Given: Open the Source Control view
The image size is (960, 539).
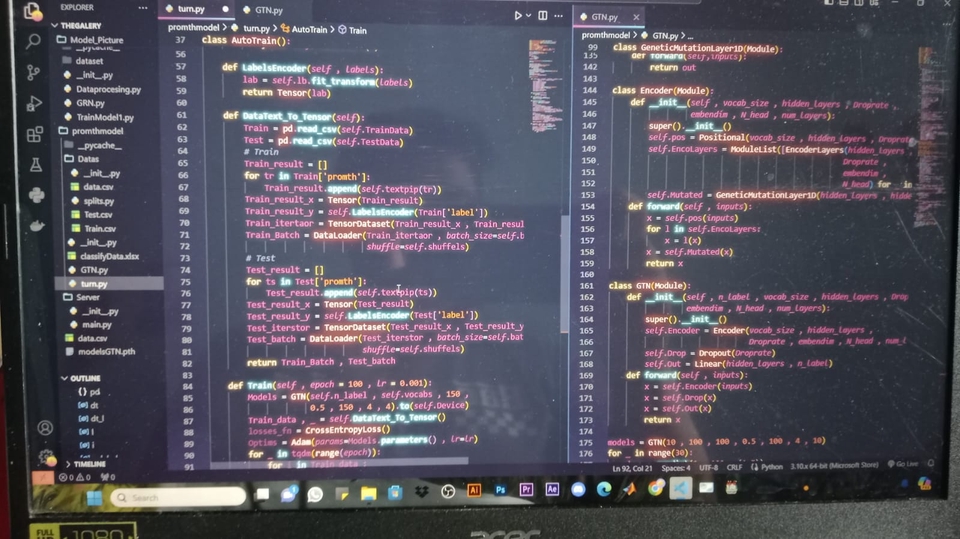Looking at the screenshot, I should coord(34,72).
